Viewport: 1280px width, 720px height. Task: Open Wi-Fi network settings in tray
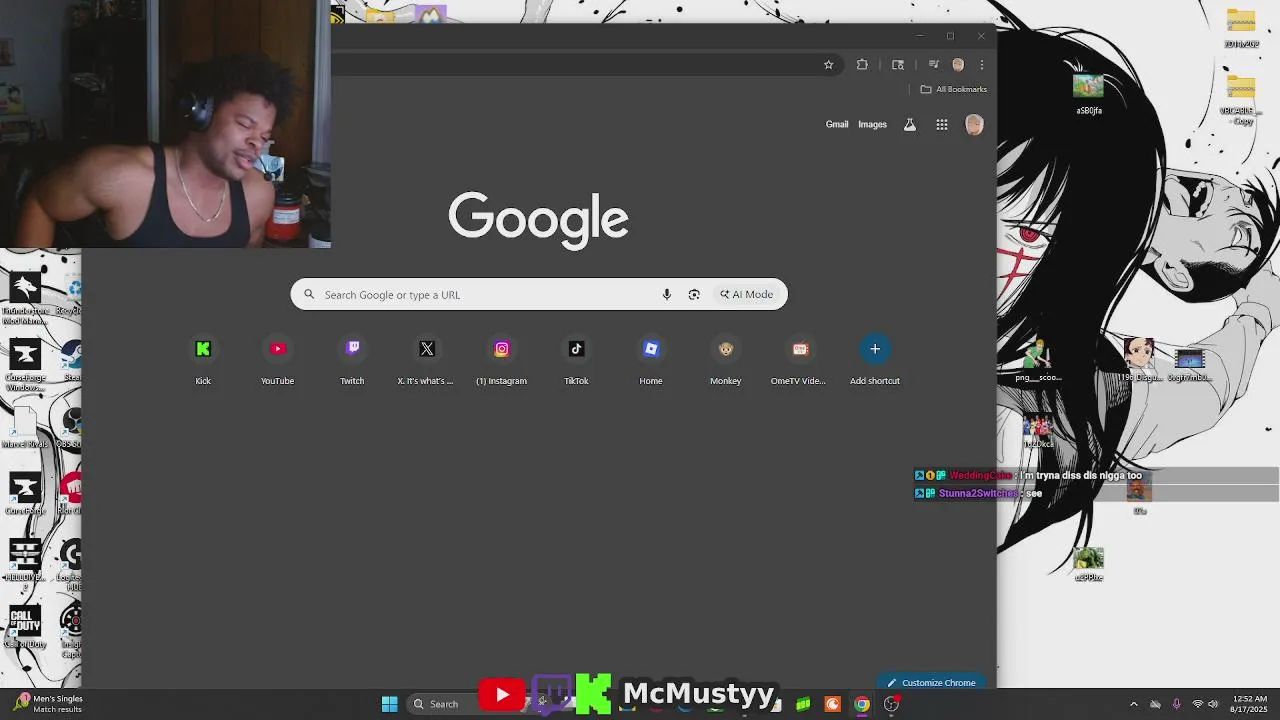click(x=1197, y=704)
